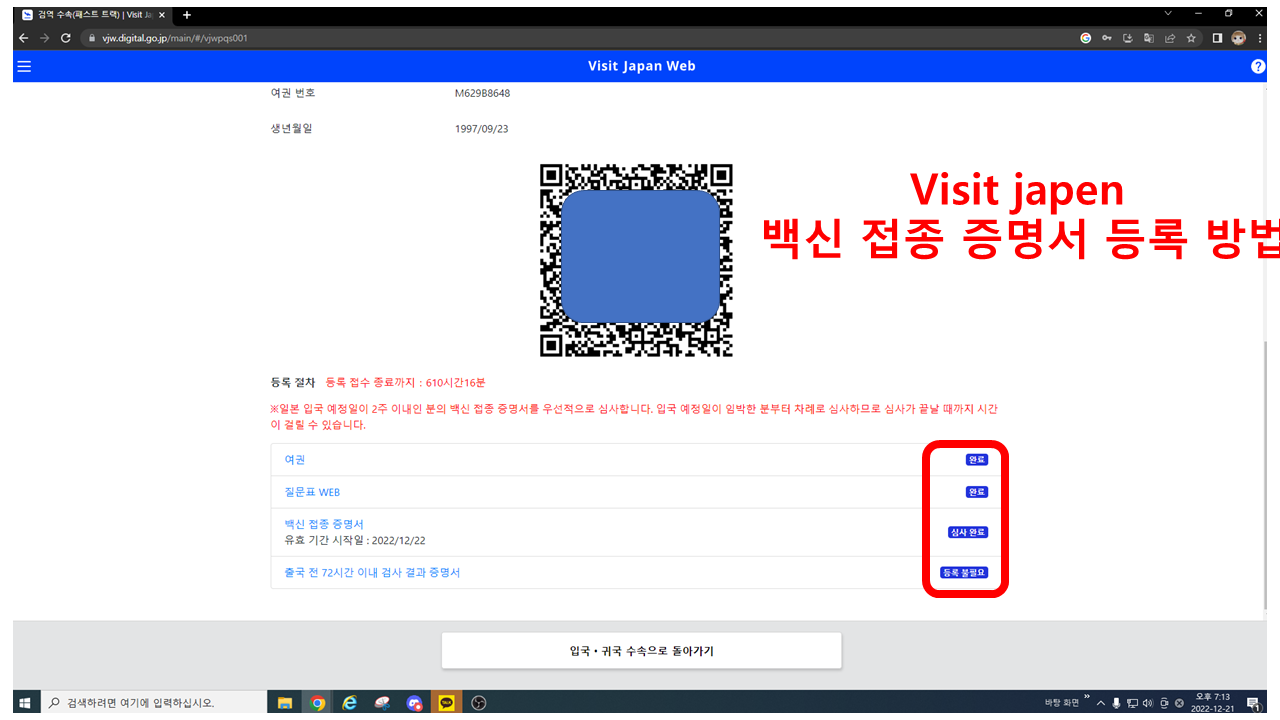
Task: Select the Visit Japan Web browser tab
Action: [95, 15]
